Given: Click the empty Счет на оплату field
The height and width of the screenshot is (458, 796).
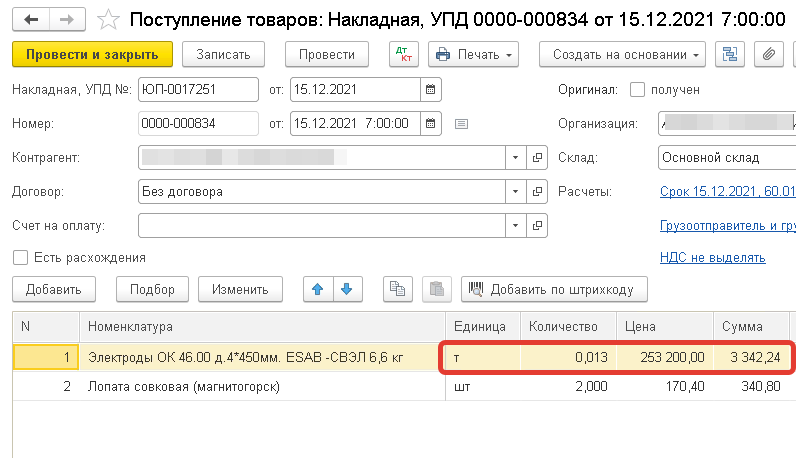Looking at the screenshot, I should click(322, 225).
